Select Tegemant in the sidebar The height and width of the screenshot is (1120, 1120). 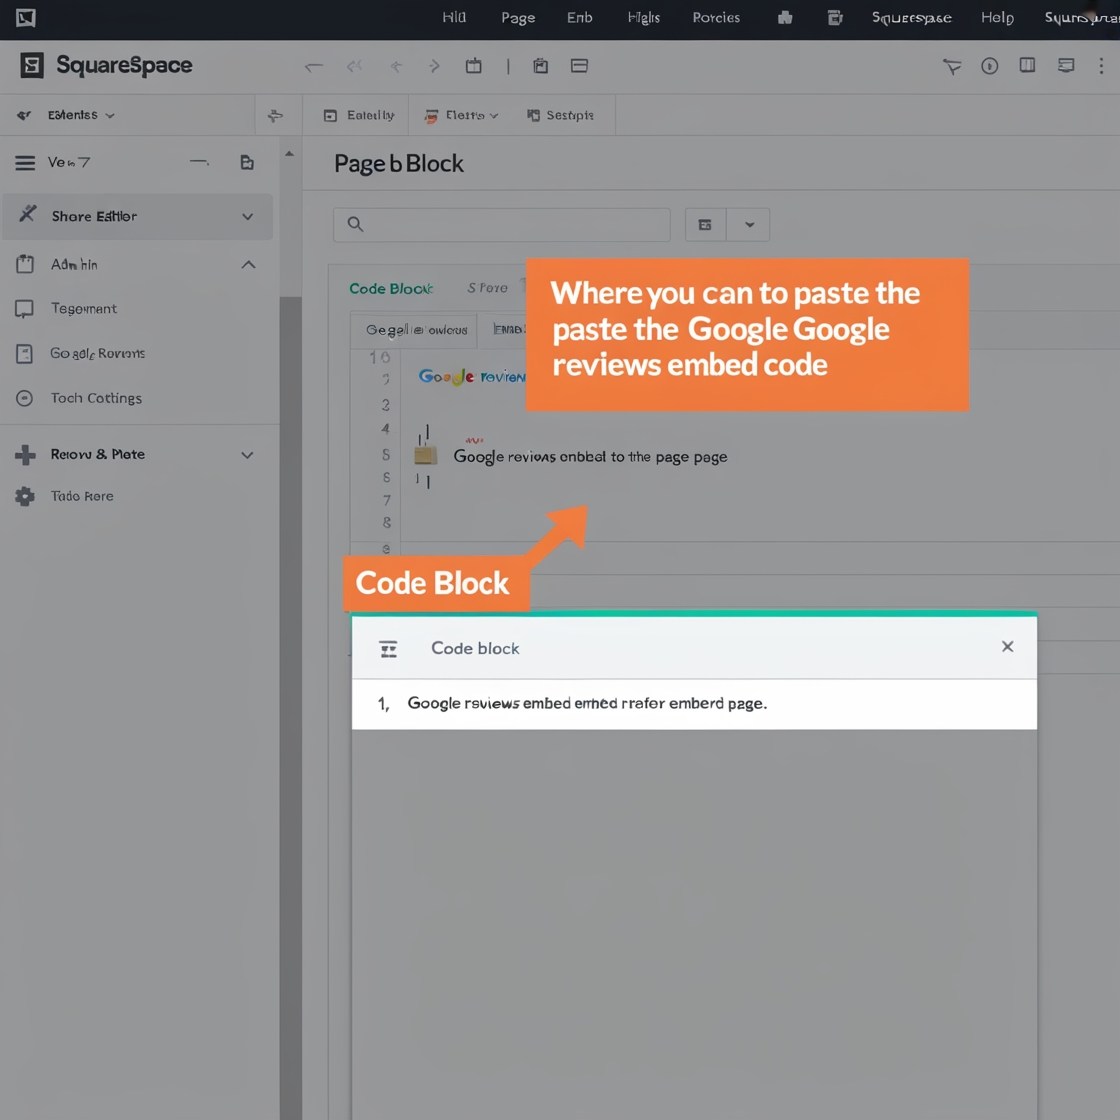[x=84, y=309]
